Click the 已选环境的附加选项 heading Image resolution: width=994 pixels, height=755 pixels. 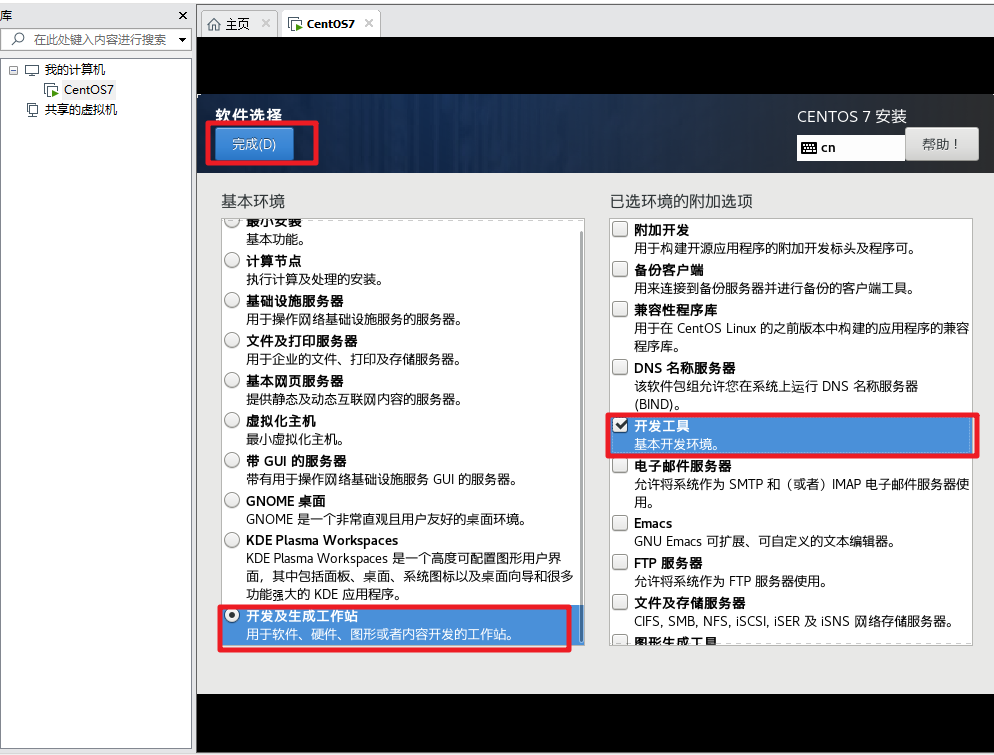pos(681,202)
